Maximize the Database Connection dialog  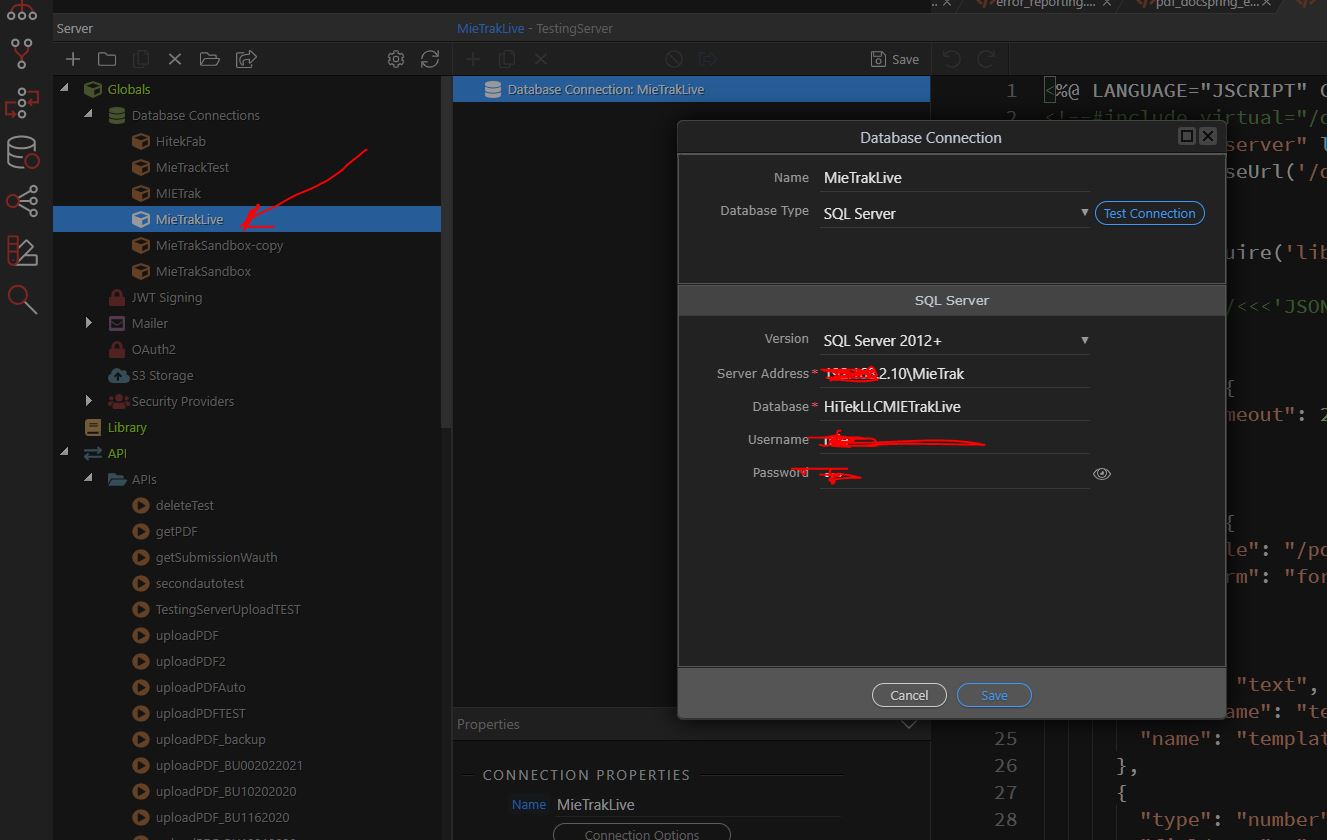(x=1187, y=136)
